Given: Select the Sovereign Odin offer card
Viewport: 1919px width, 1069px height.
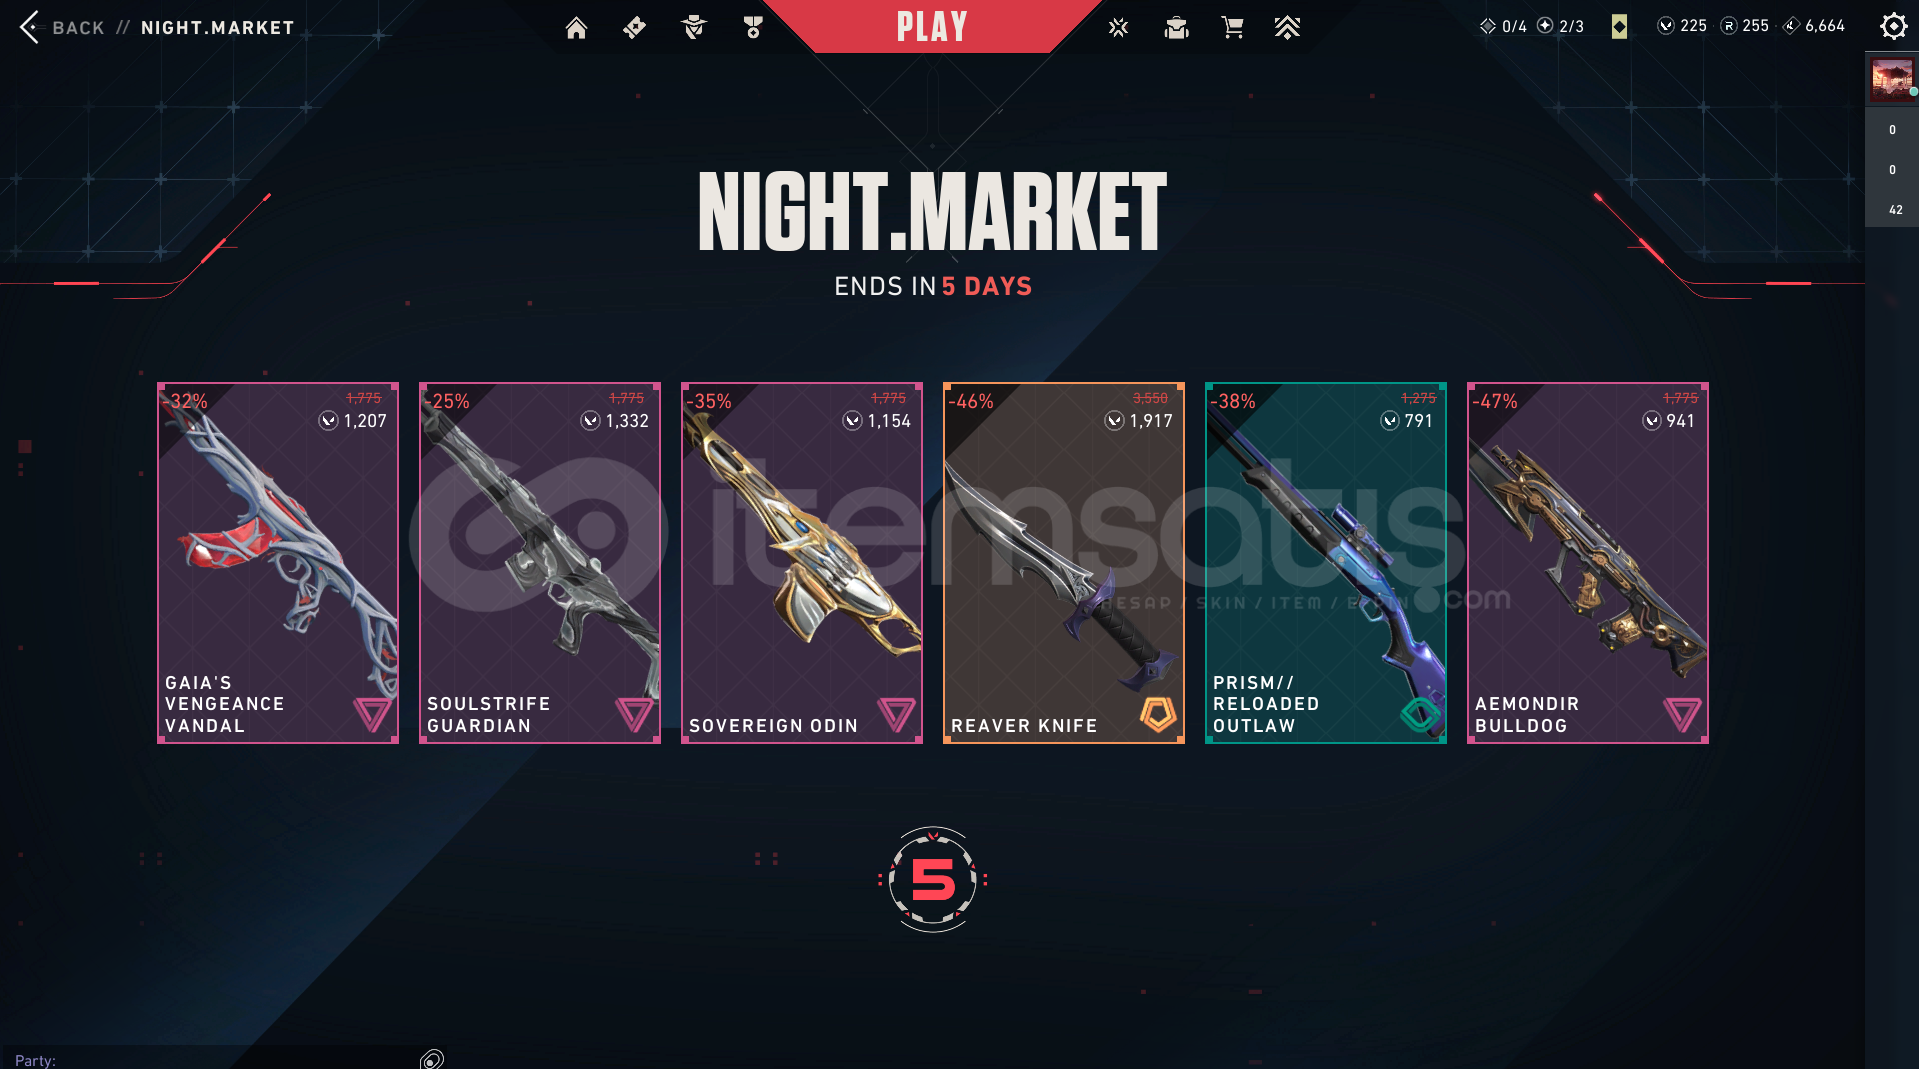Looking at the screenshot, I should point(802,563).
